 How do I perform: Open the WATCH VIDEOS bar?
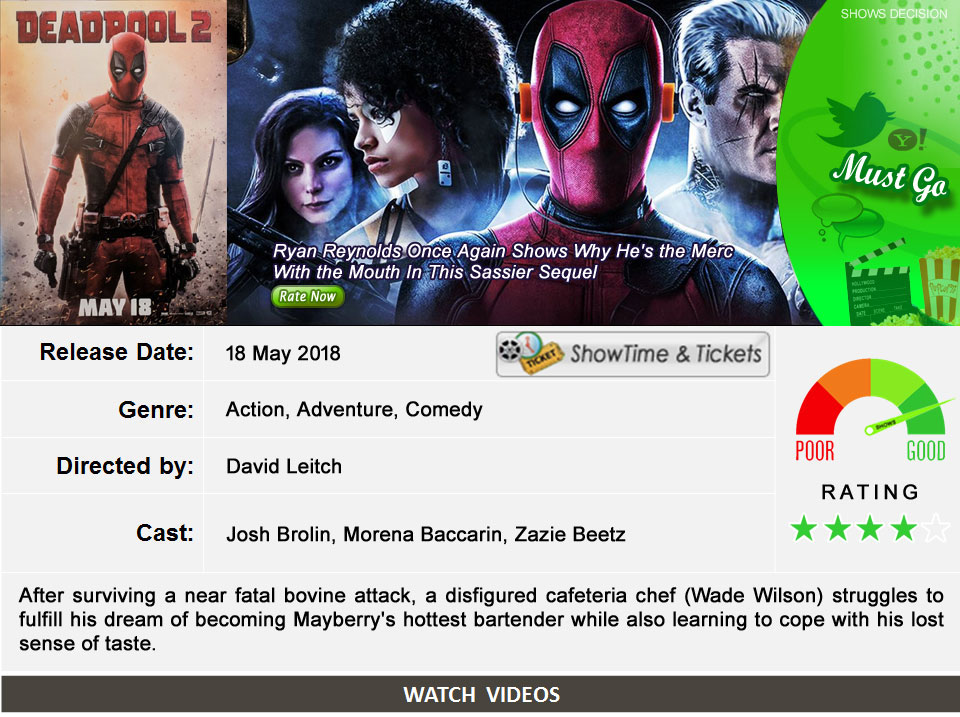click(x=481, y=694)
